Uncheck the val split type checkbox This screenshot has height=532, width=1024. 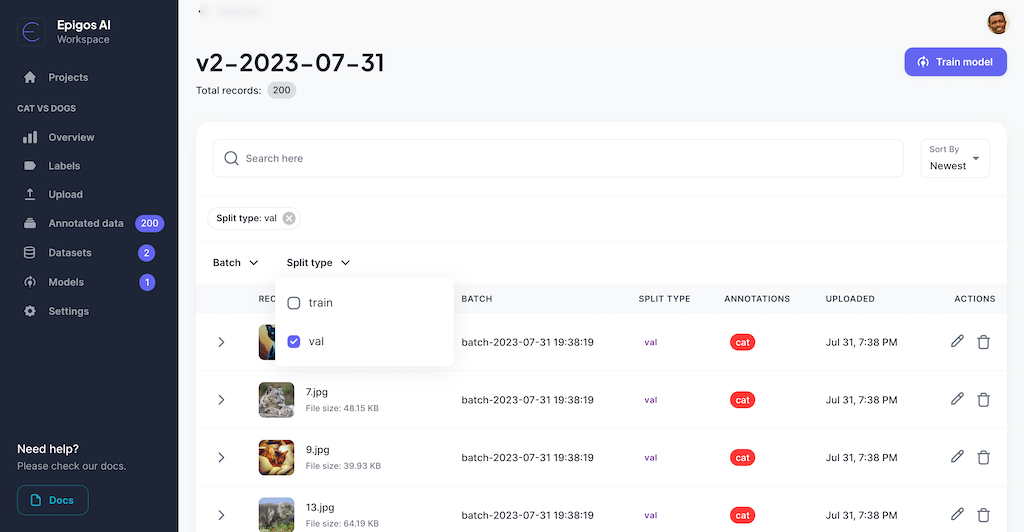(294, 341)
